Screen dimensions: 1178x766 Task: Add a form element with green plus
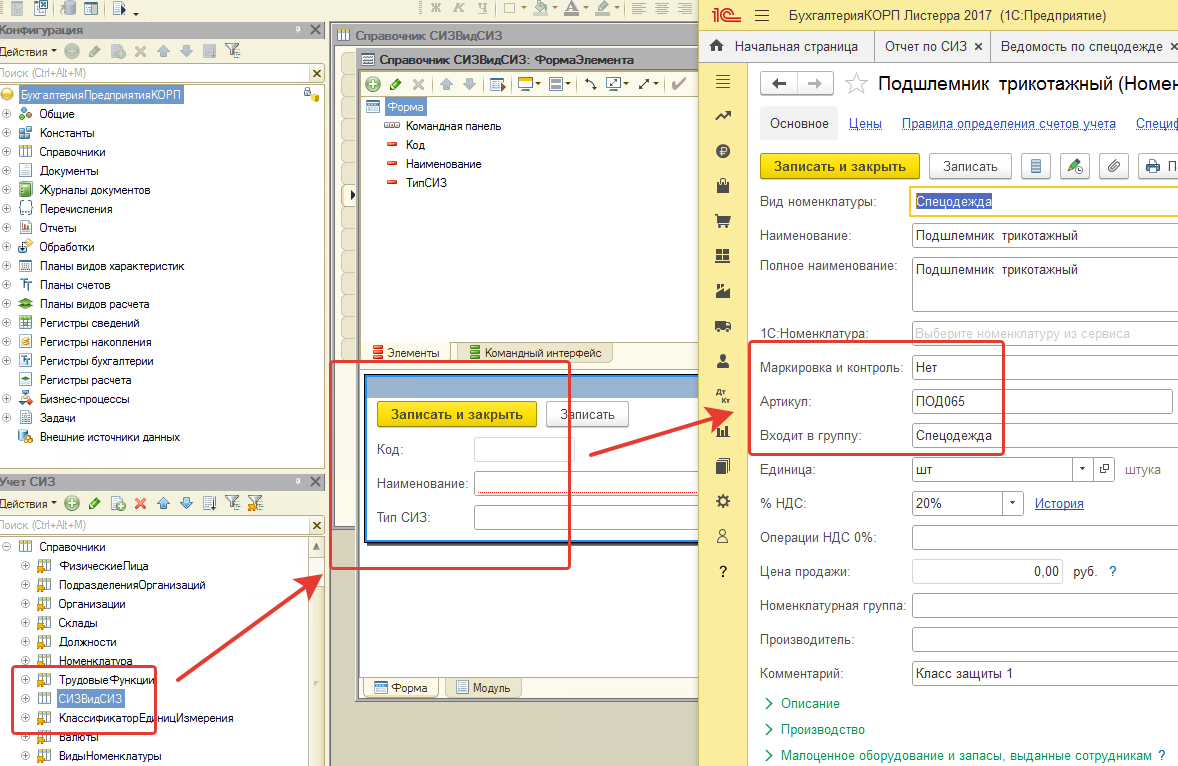click(373, 84)
